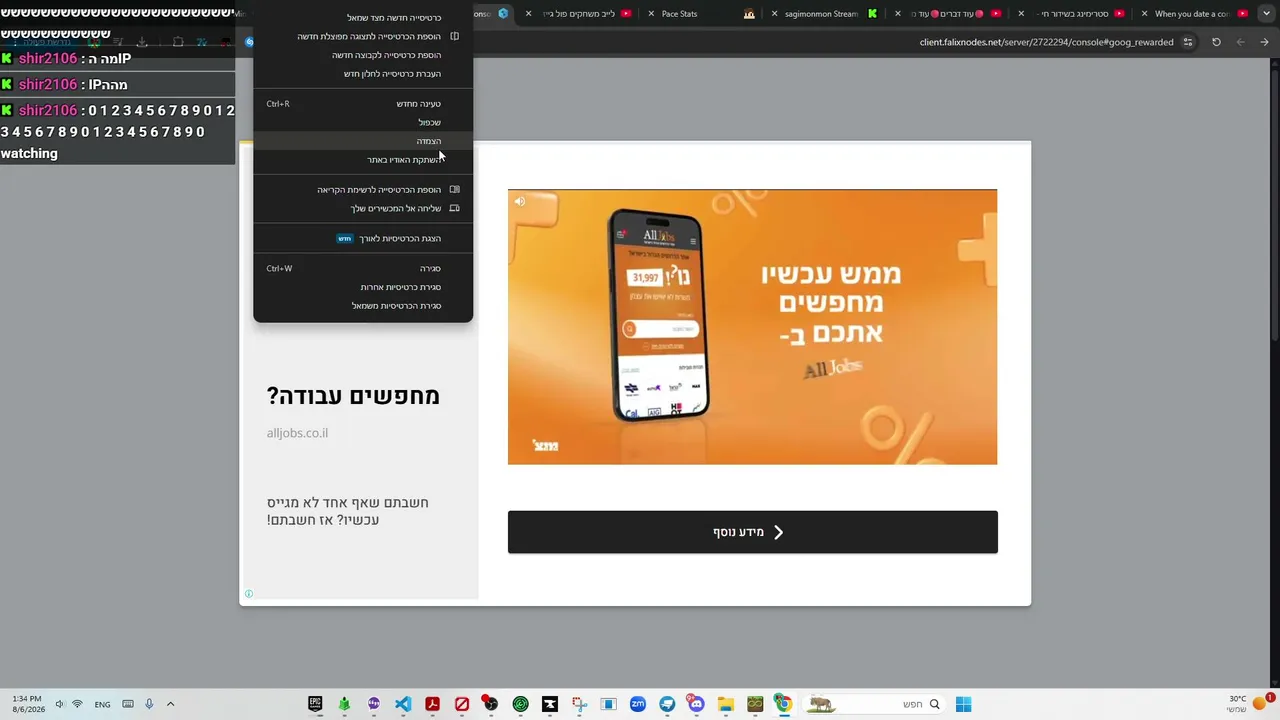
Task: Choose 'סגירה' to close the tab
Action: coord(363,269)
